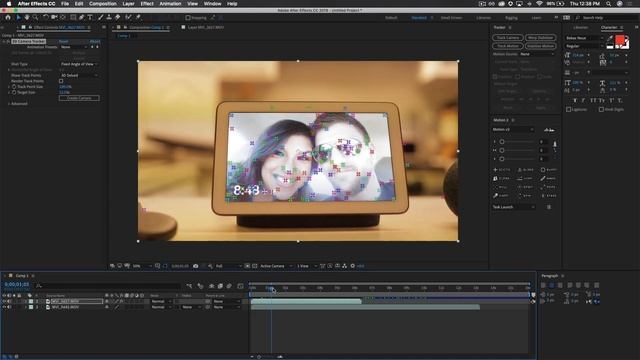Screen dimensions: 640x360
Task: Open the font family dropdown in Character panel
Action: (584, 38)
